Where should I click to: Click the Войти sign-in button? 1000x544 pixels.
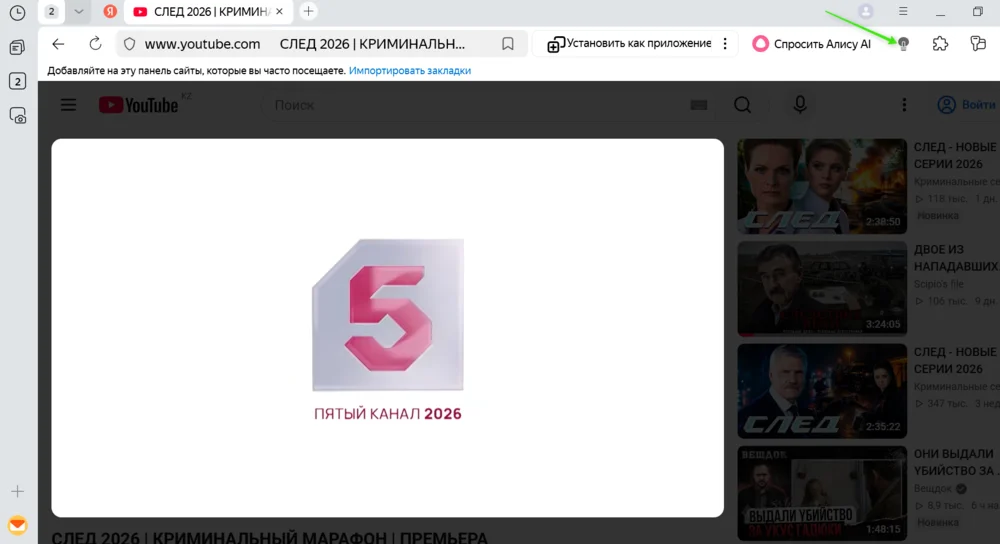[966, 105]
